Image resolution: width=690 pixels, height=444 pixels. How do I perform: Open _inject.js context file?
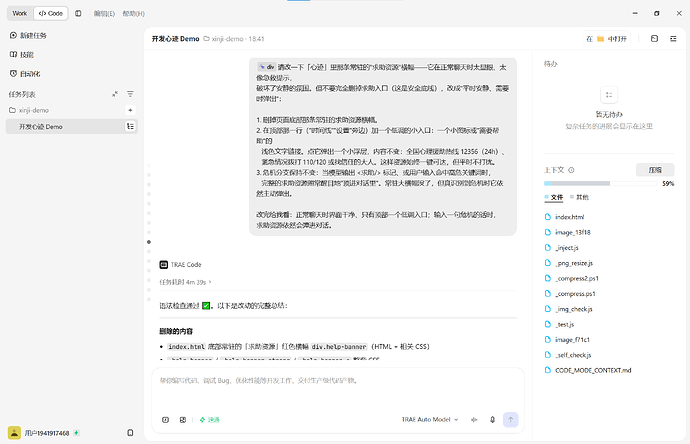click(x=562, y=248)
